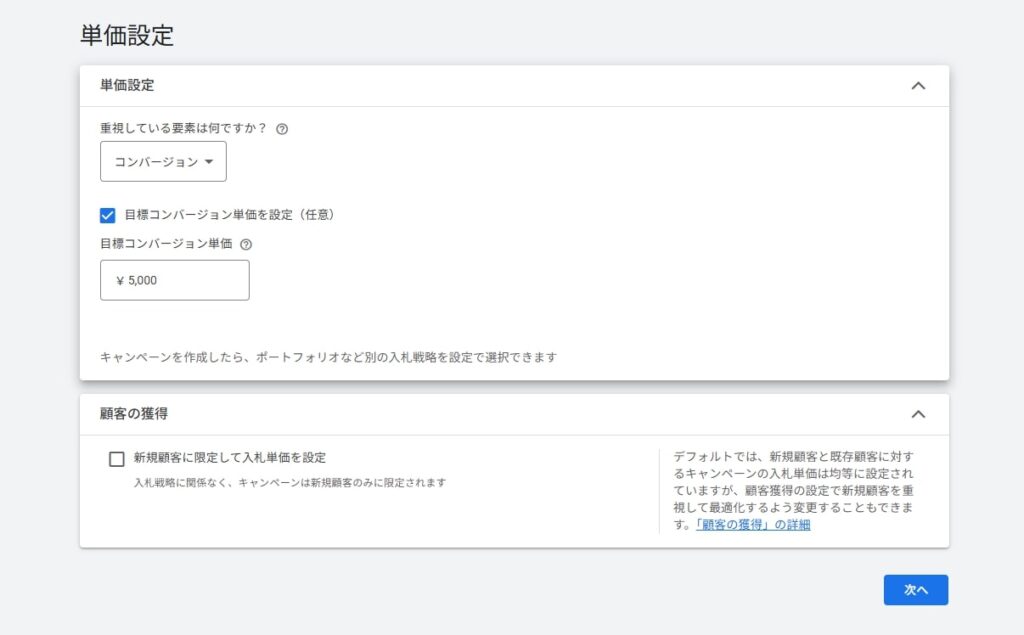
Task: Collapse the 単価設定 card with its chevron
Action: click(918, 86)
